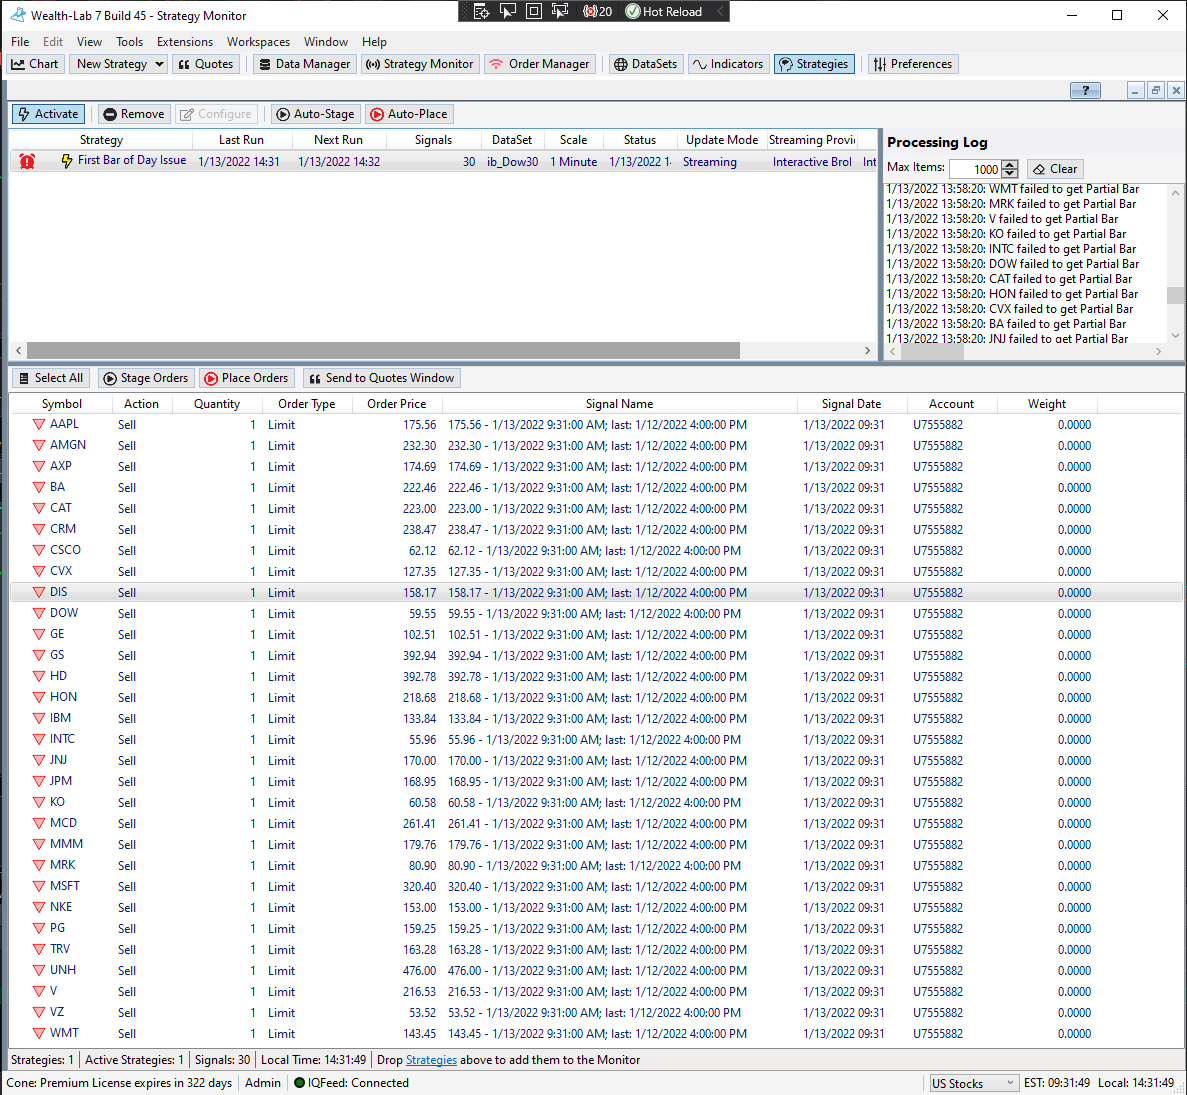Toggle Auto-Stage for signals
The image size is (1187, 1095).
(x=316, y=114)
